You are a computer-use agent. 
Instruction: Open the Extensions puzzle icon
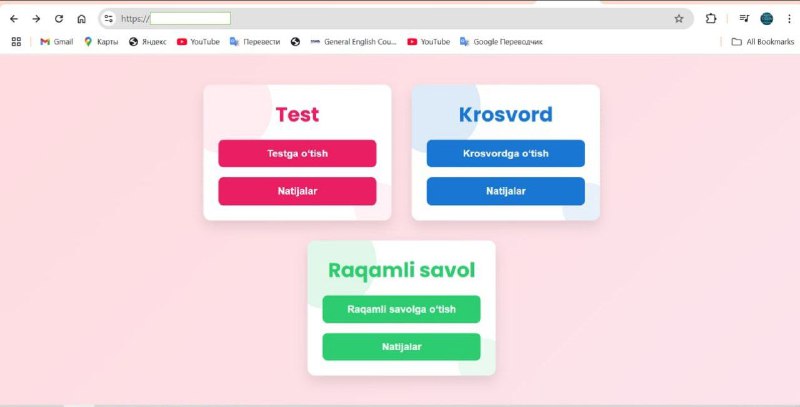pyautogui.click(x=711, y=19)
